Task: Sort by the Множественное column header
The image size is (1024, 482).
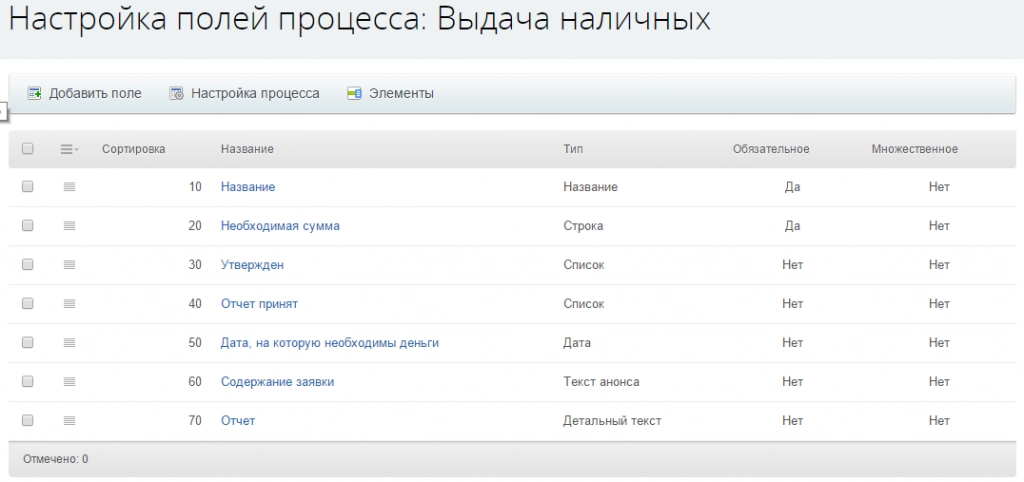Action: click(x=914, y=149)
